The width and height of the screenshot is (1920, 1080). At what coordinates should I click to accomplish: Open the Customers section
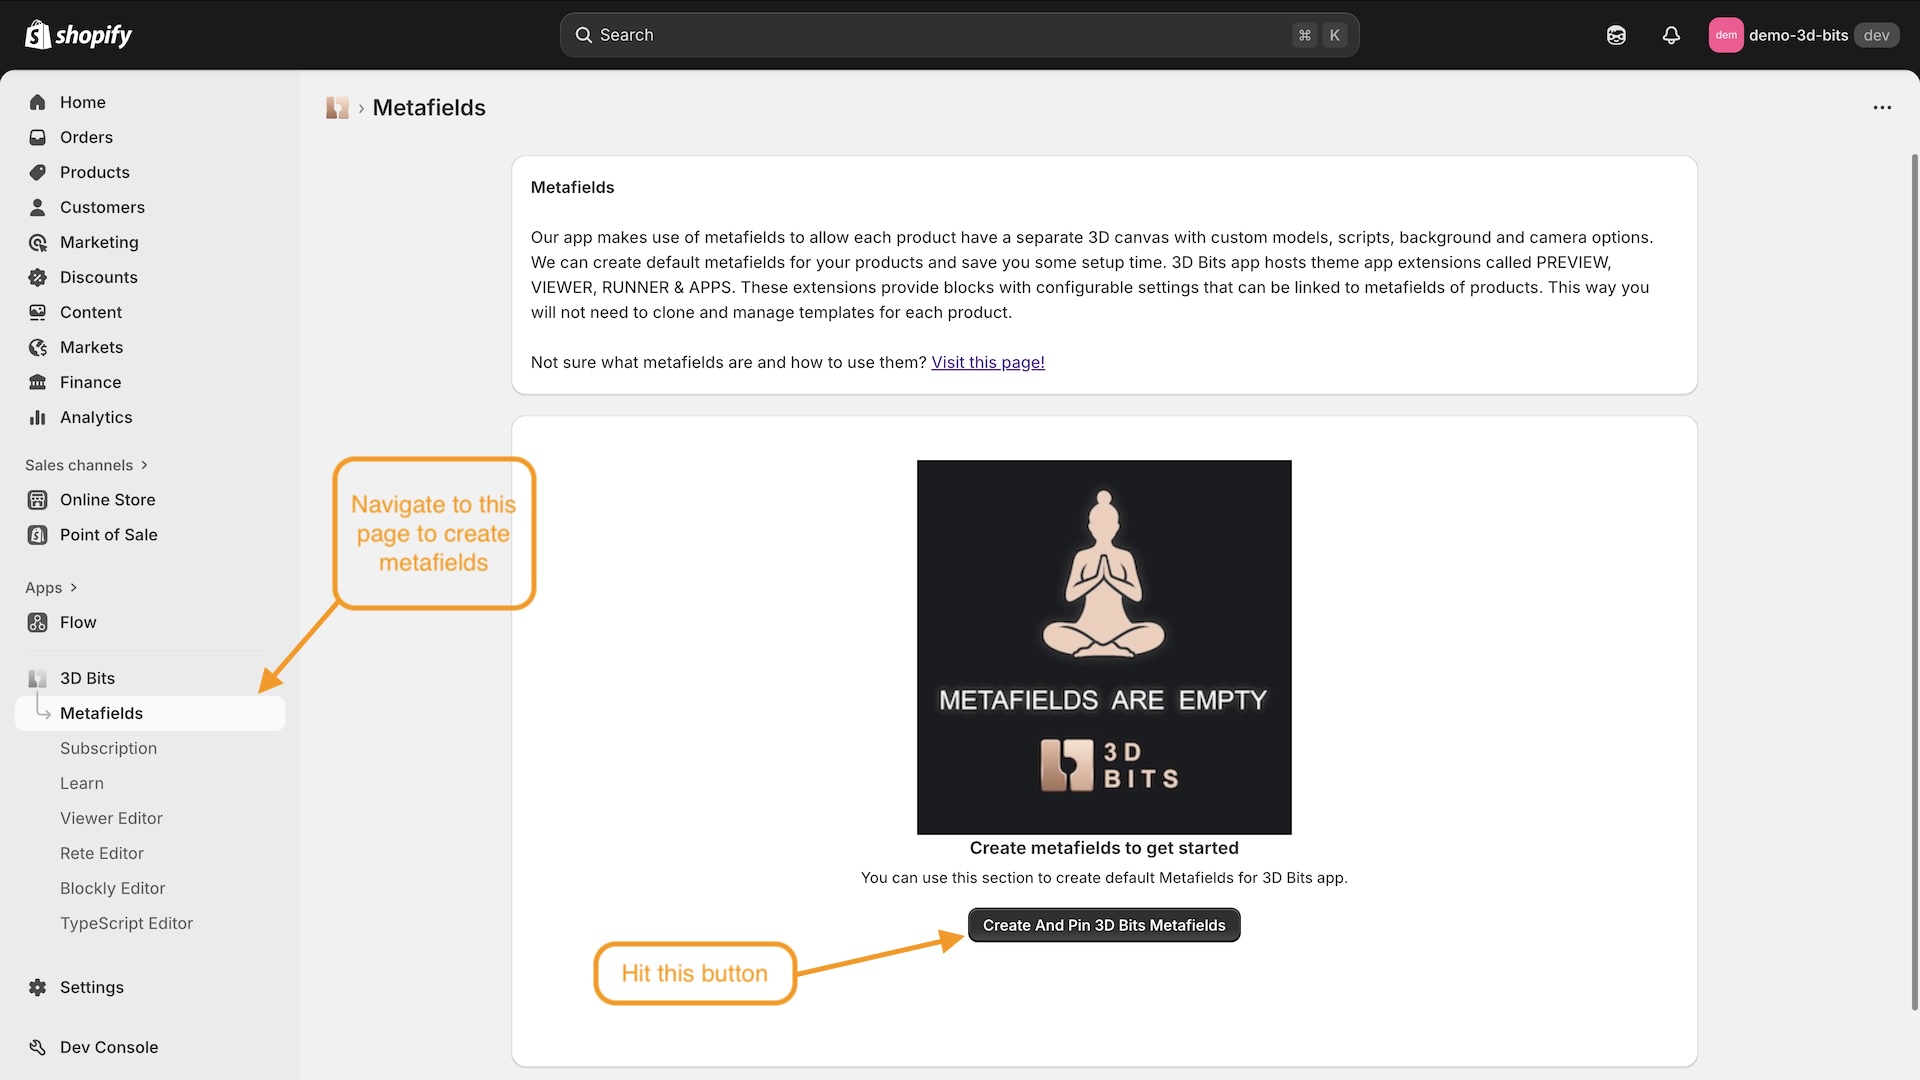[102, 207]
